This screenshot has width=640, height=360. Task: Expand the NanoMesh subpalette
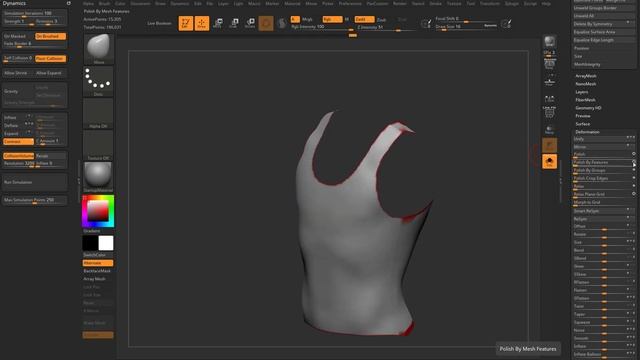tap(586, 84)
